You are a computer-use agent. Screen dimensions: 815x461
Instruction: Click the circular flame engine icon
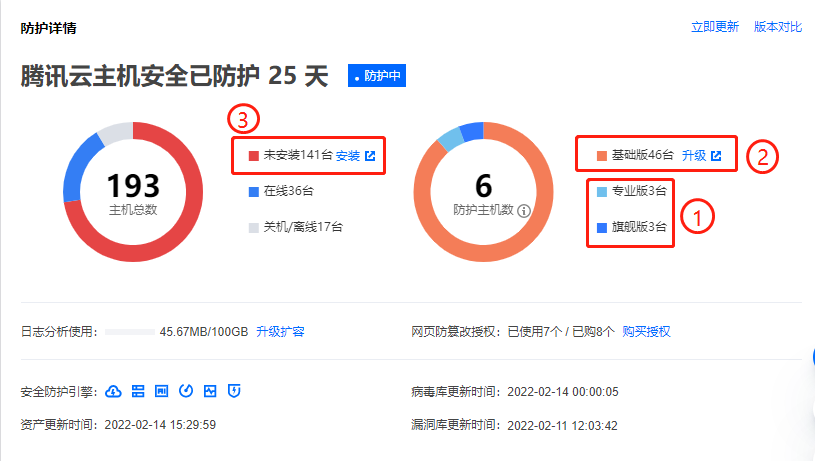(186, 391)
